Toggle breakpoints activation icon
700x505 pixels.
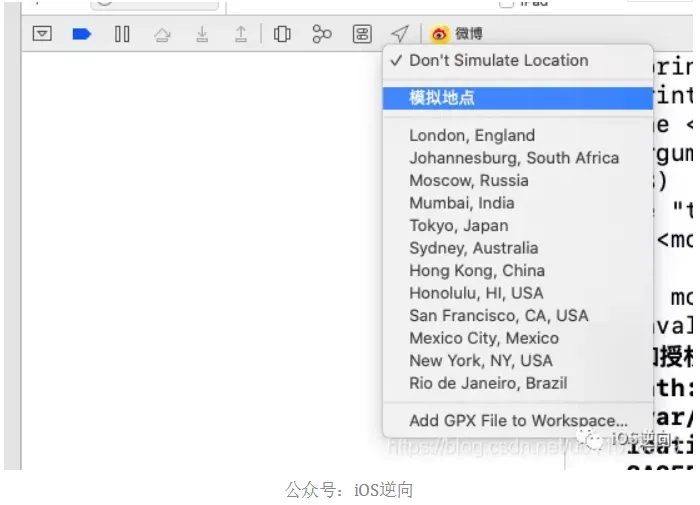[x=82, y=34]
